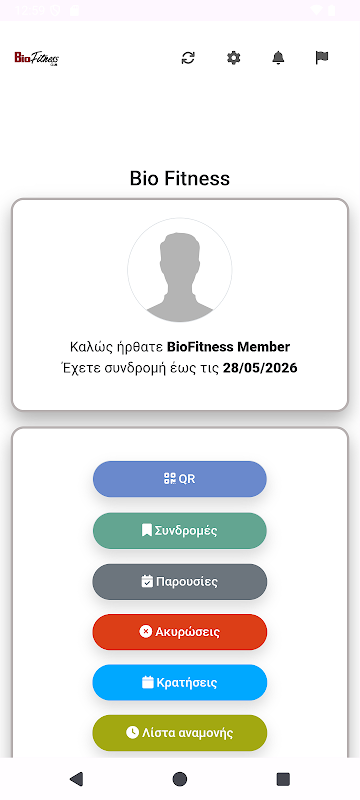Tap the BioFitness Member welcome text
The image size is (360, 800).
(228, 347)
